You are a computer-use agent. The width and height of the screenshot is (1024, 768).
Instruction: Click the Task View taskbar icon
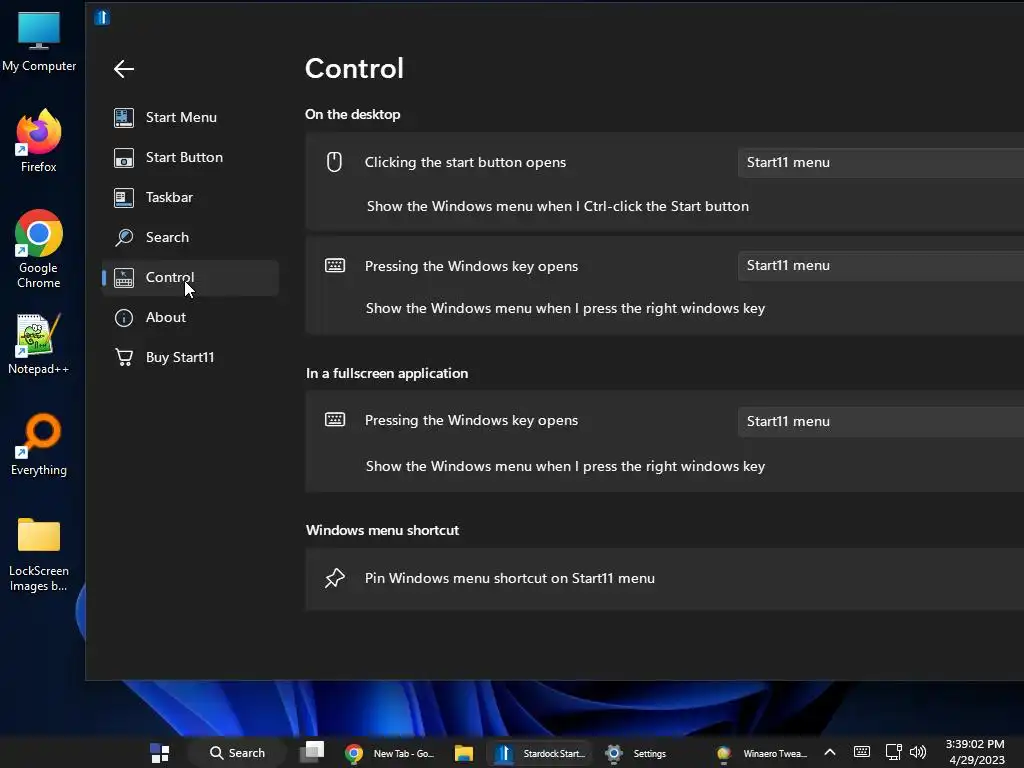(312, 752)
